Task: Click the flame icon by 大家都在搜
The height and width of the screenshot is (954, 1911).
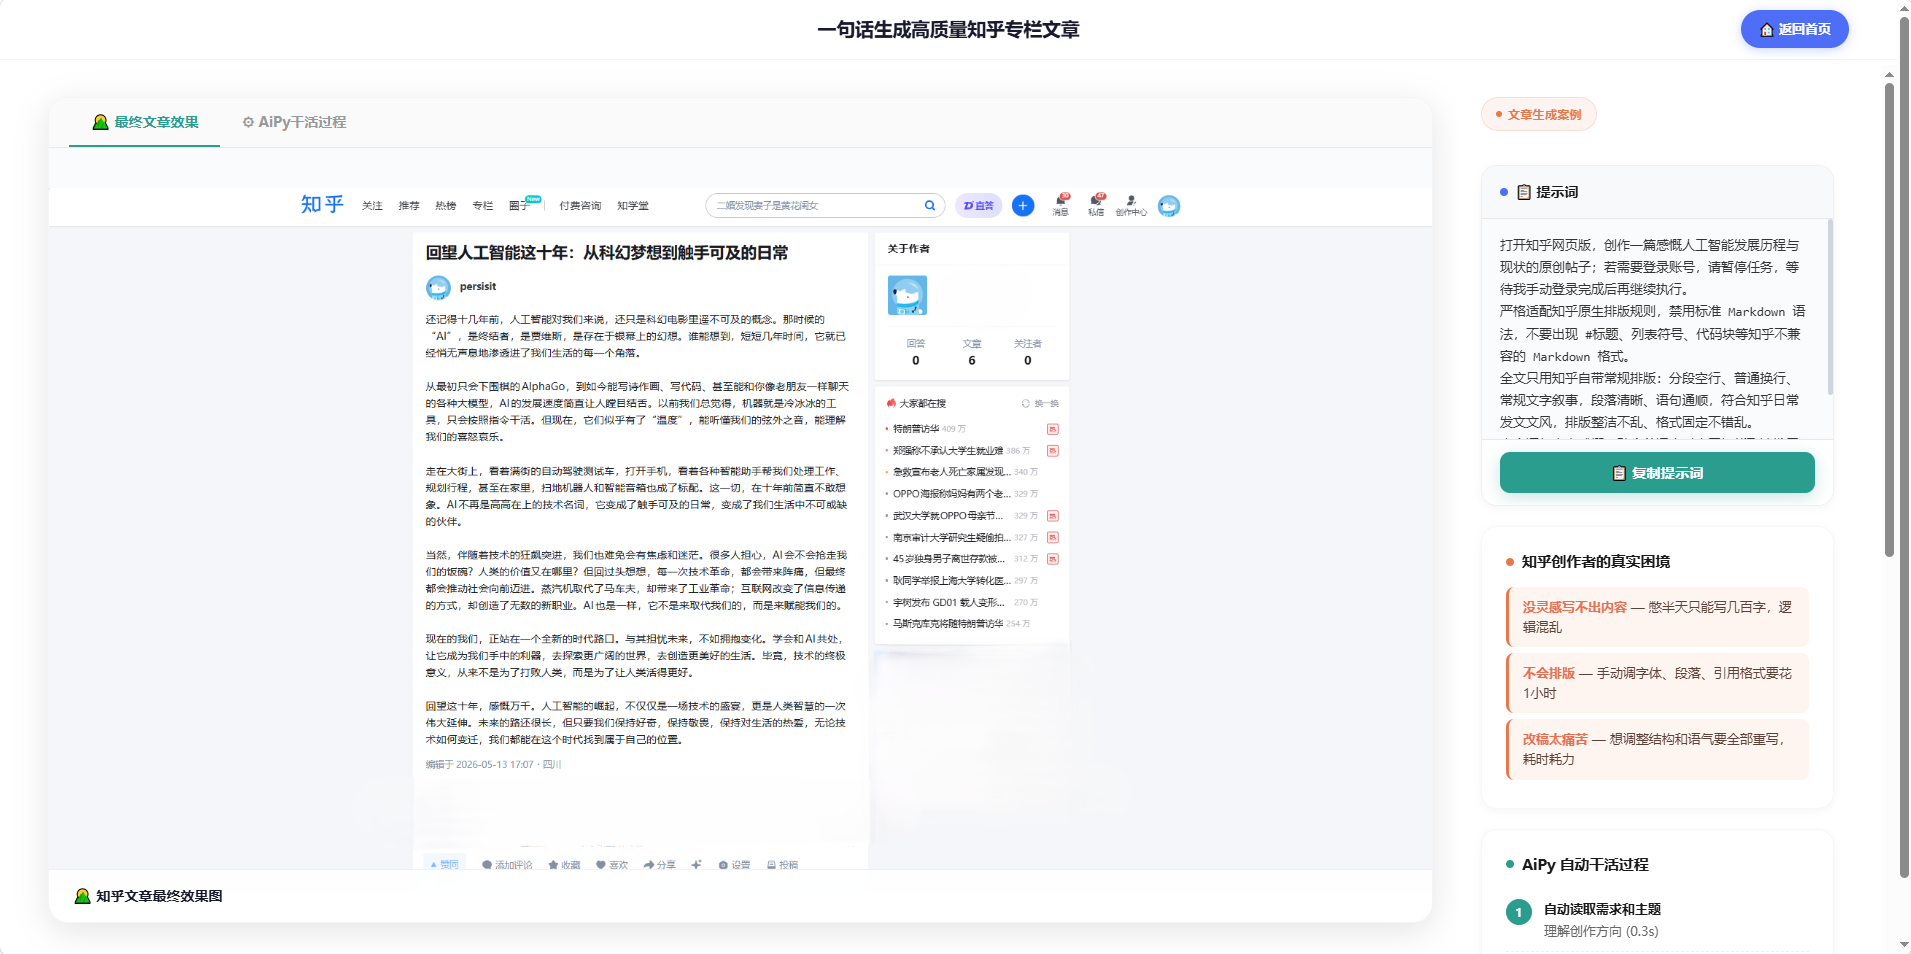Action: click(x=891, y=403)
